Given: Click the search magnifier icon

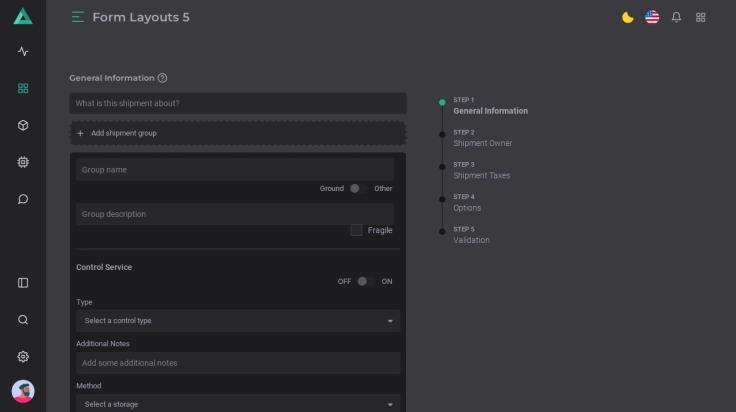Looking at the screenshot, I should point(23,320).
